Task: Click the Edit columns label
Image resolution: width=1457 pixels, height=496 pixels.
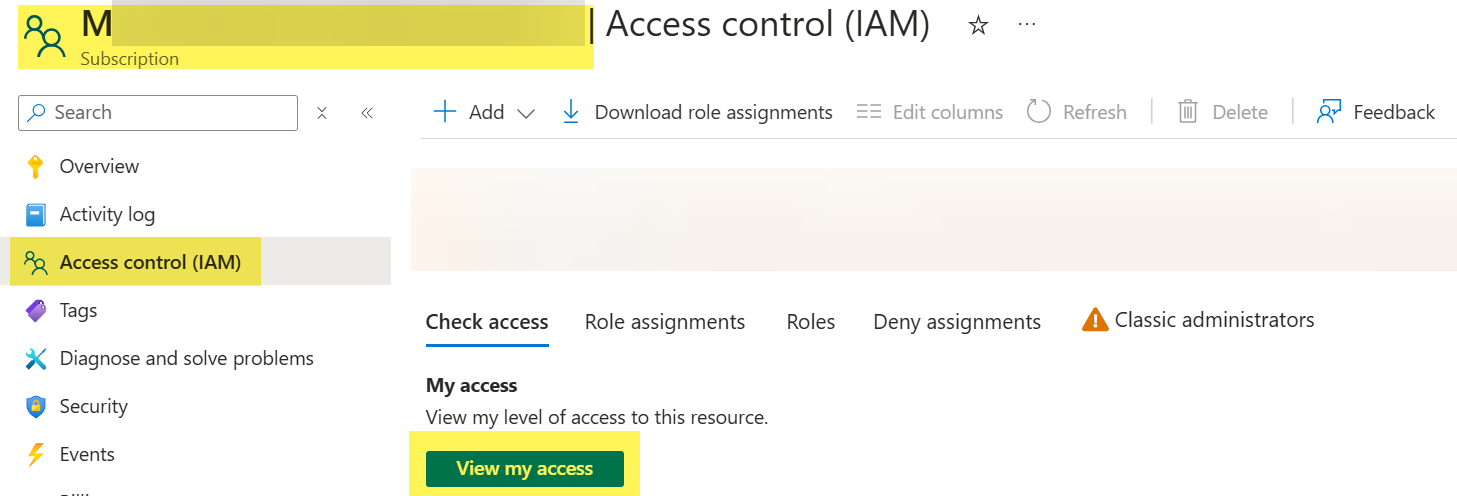Action: 948,112
